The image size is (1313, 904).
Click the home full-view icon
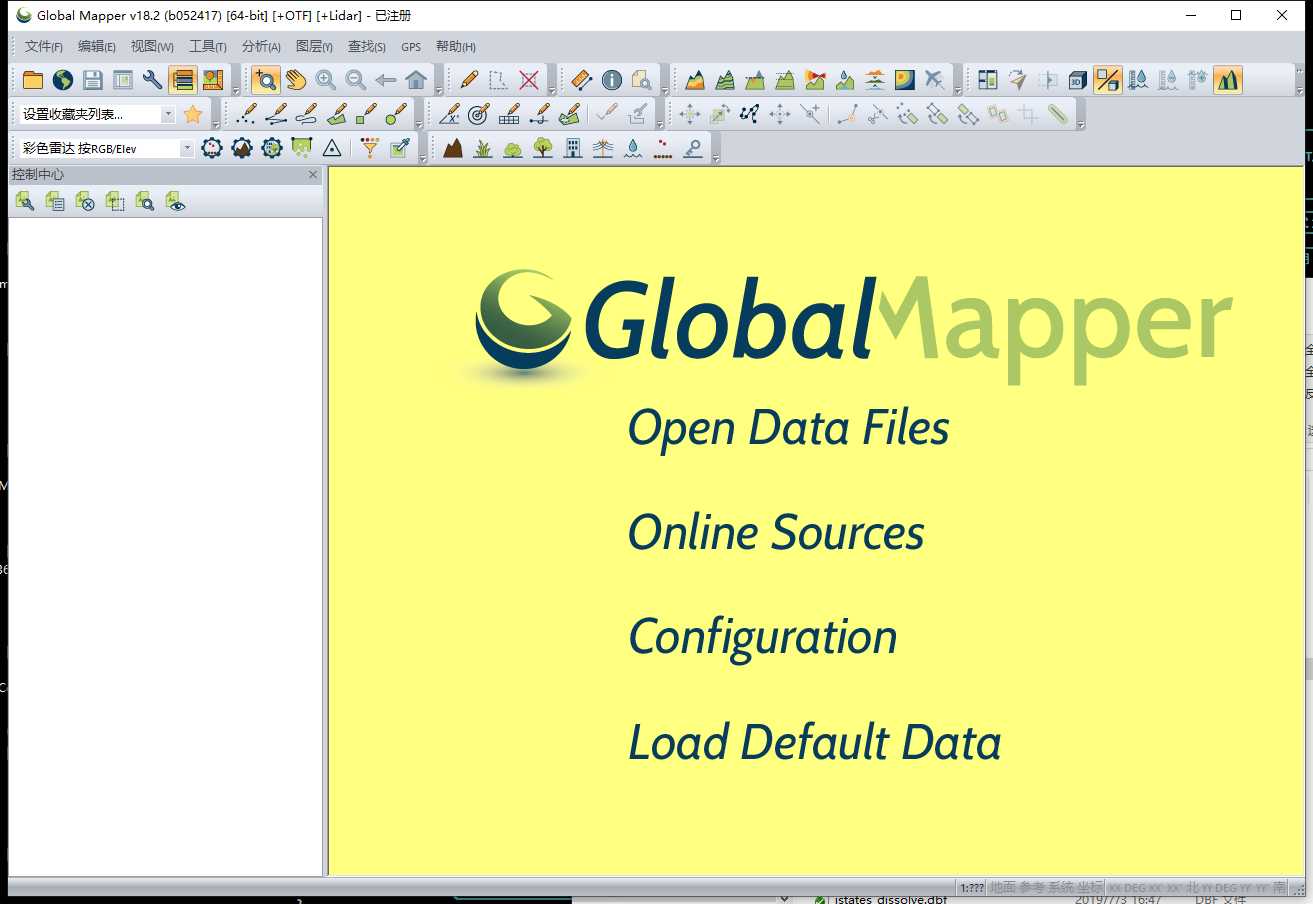tap(416, 80)
